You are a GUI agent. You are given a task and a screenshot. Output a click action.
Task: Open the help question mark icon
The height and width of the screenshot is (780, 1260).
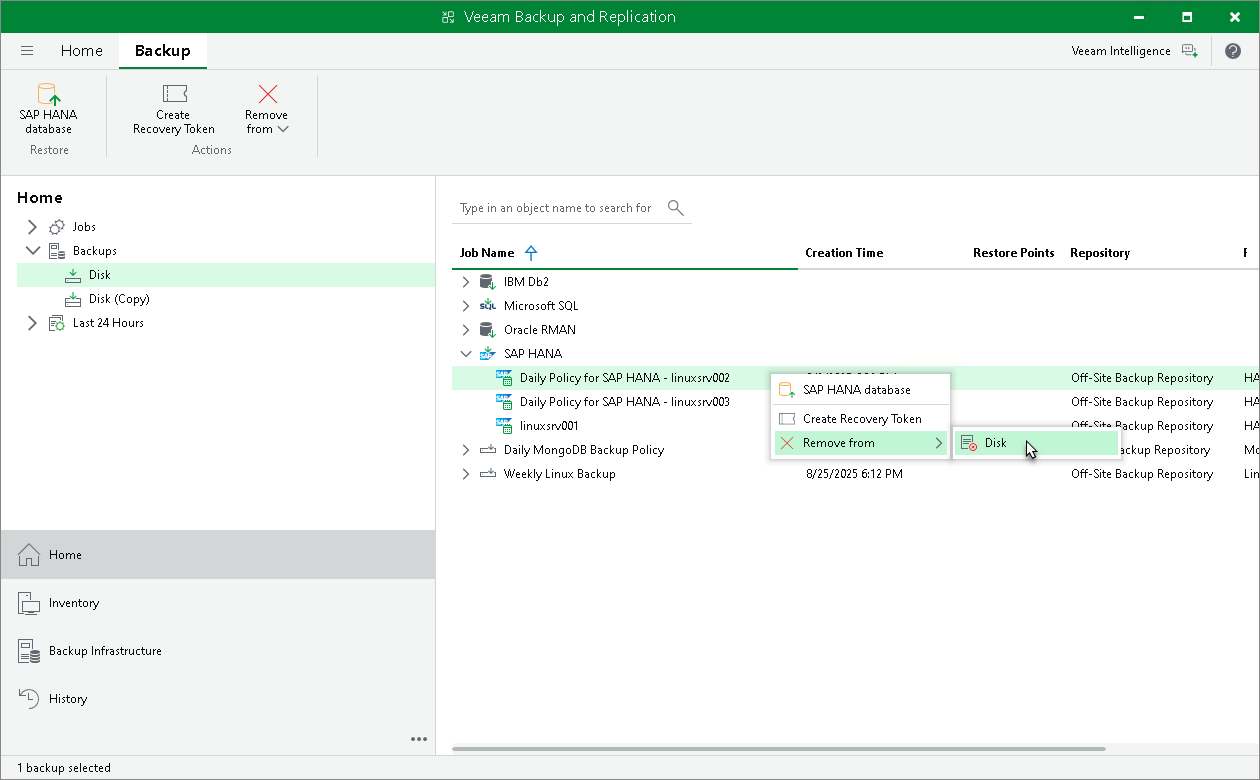1232,51
